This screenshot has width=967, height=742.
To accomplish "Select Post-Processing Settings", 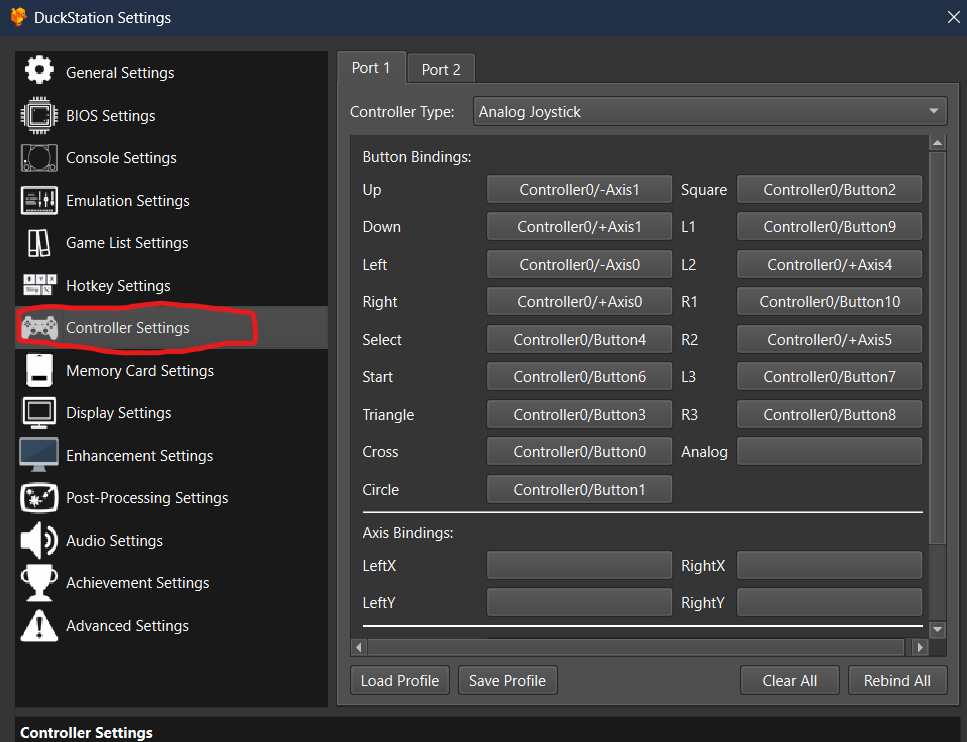I will click(171, 498).
